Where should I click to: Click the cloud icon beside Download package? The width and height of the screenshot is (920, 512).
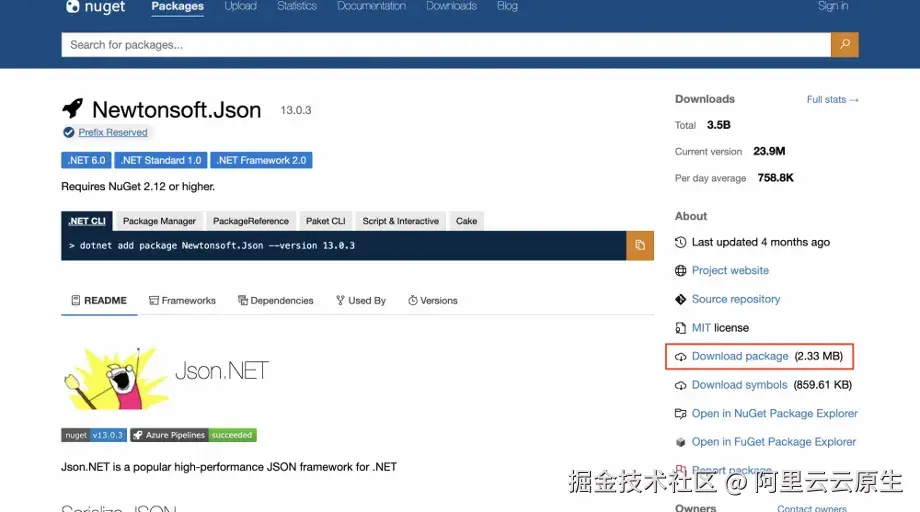click(680, 357)
